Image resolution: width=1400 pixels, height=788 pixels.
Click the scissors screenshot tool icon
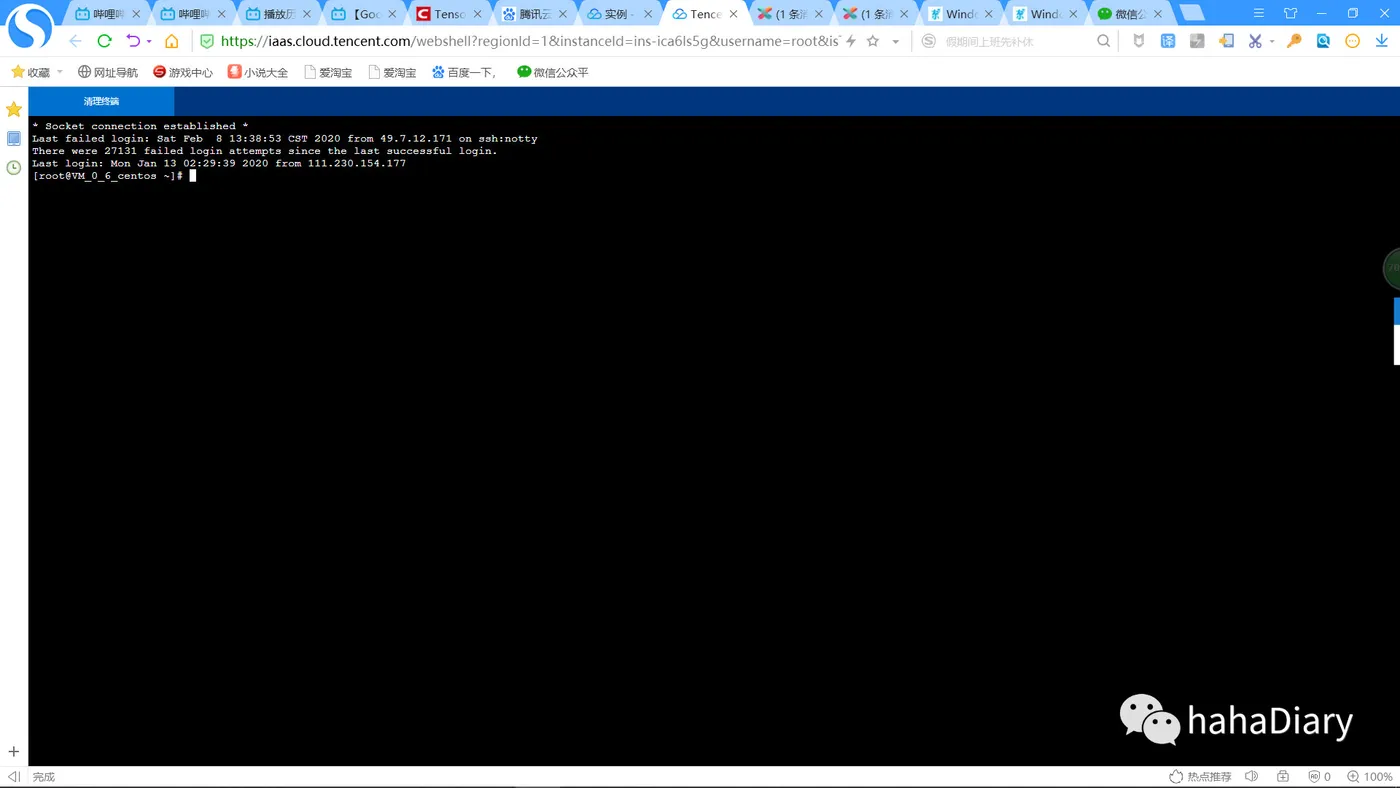pos(1255,41)
